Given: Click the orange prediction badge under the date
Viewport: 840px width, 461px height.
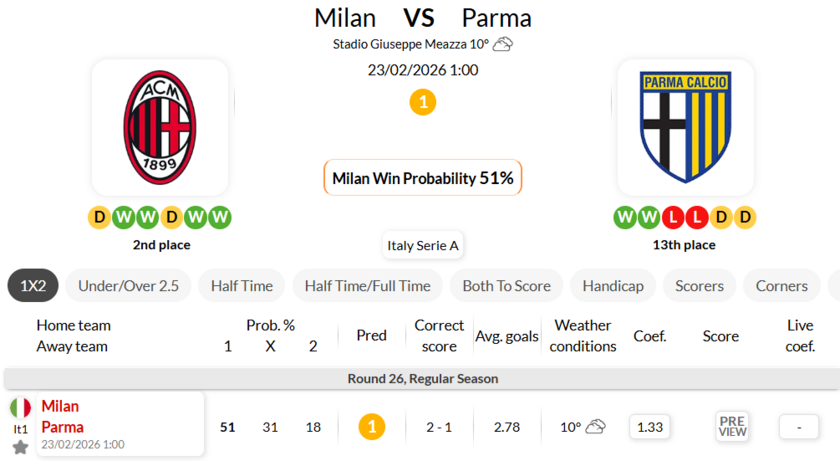Looking at the screenshot, I should pyautogui.click(x=423, y=102).
